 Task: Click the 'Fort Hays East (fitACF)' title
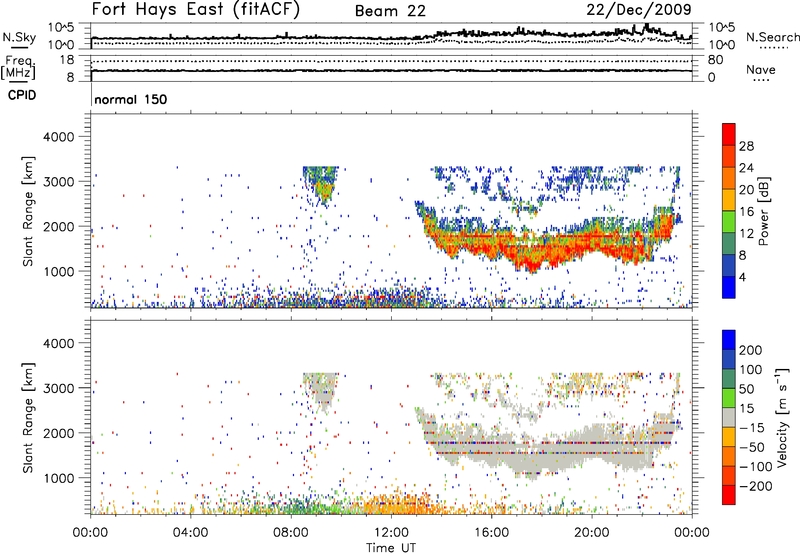(196, 10)
